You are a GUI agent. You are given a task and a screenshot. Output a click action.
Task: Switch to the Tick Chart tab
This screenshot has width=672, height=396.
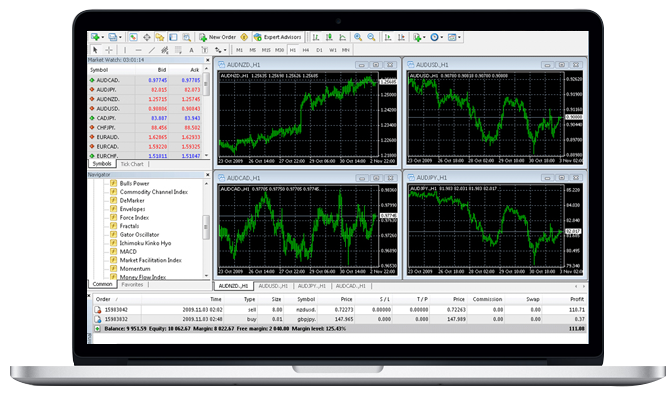[x=132, y=164]
